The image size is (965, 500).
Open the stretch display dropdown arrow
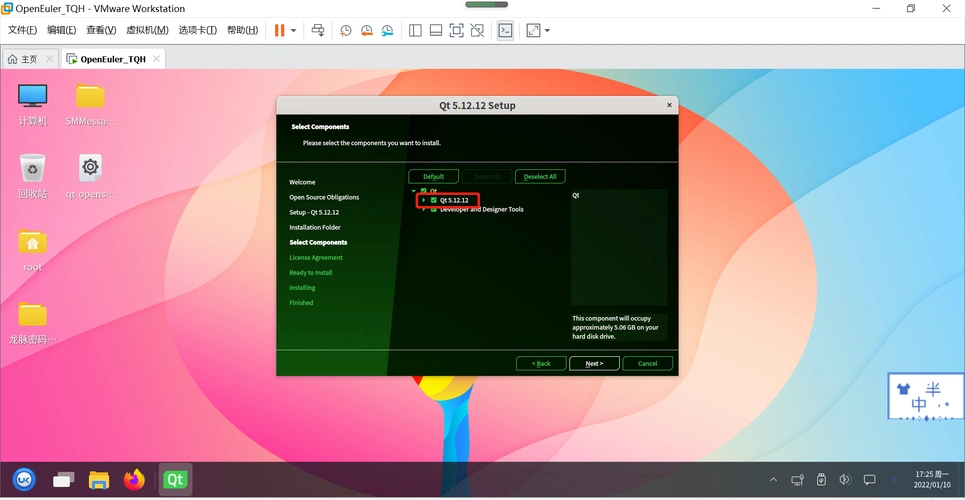point(547,30)
